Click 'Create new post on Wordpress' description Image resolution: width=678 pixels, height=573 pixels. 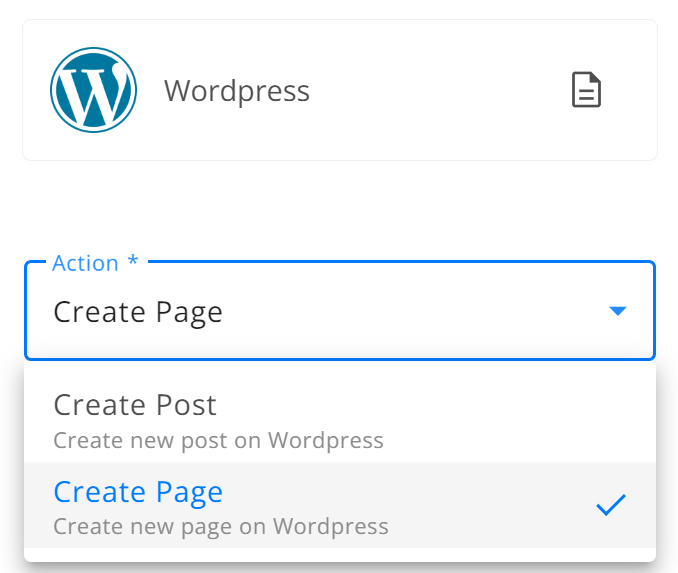pos(218,440)
